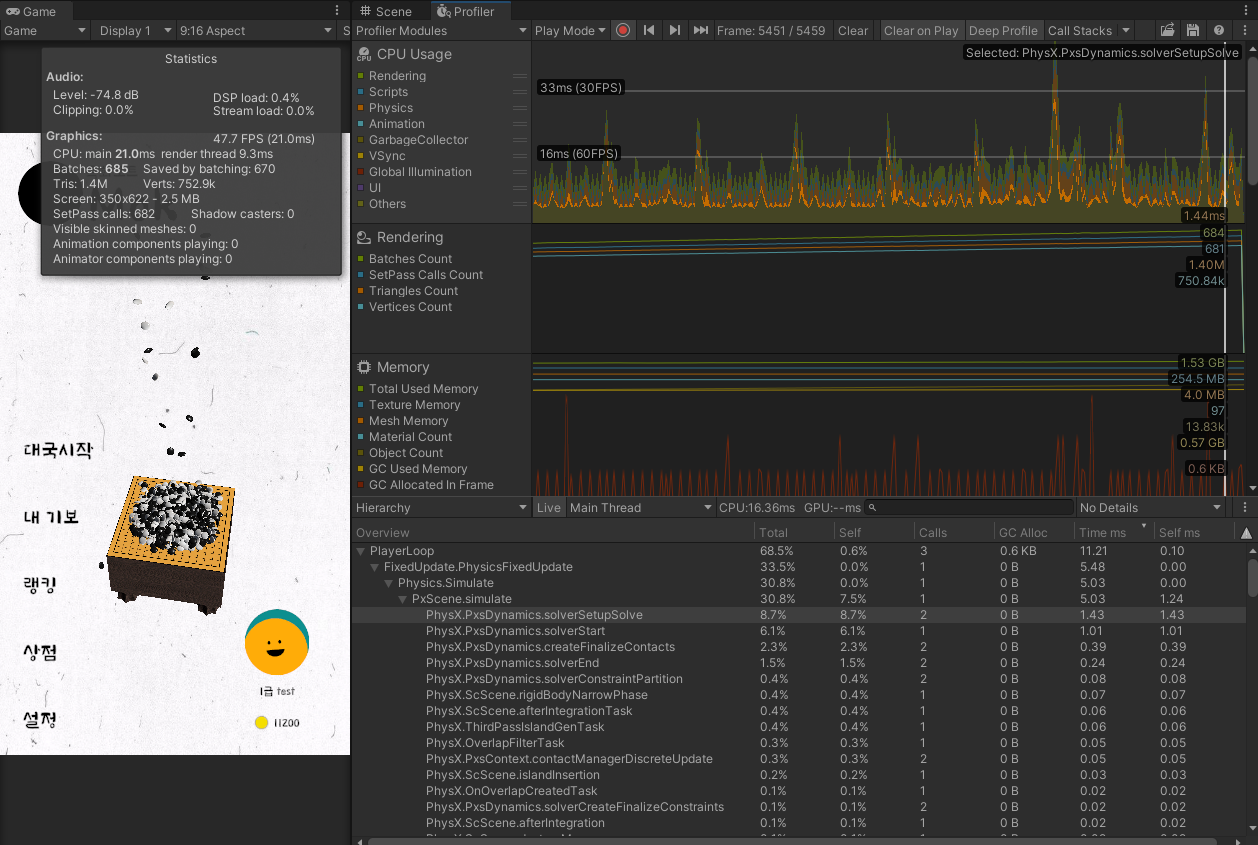Toggle the Physics category in CPU chart
Viewport: 1258px width, 845px height.
point(362,108)
